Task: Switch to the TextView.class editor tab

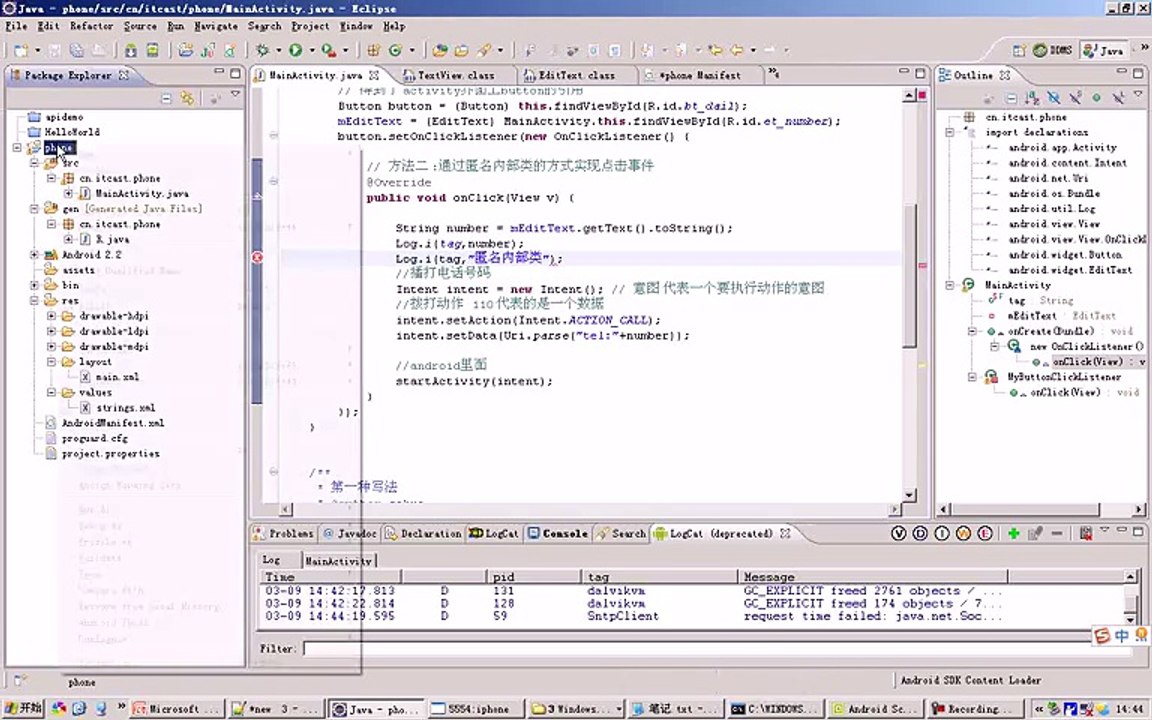Action: [456, 75]
